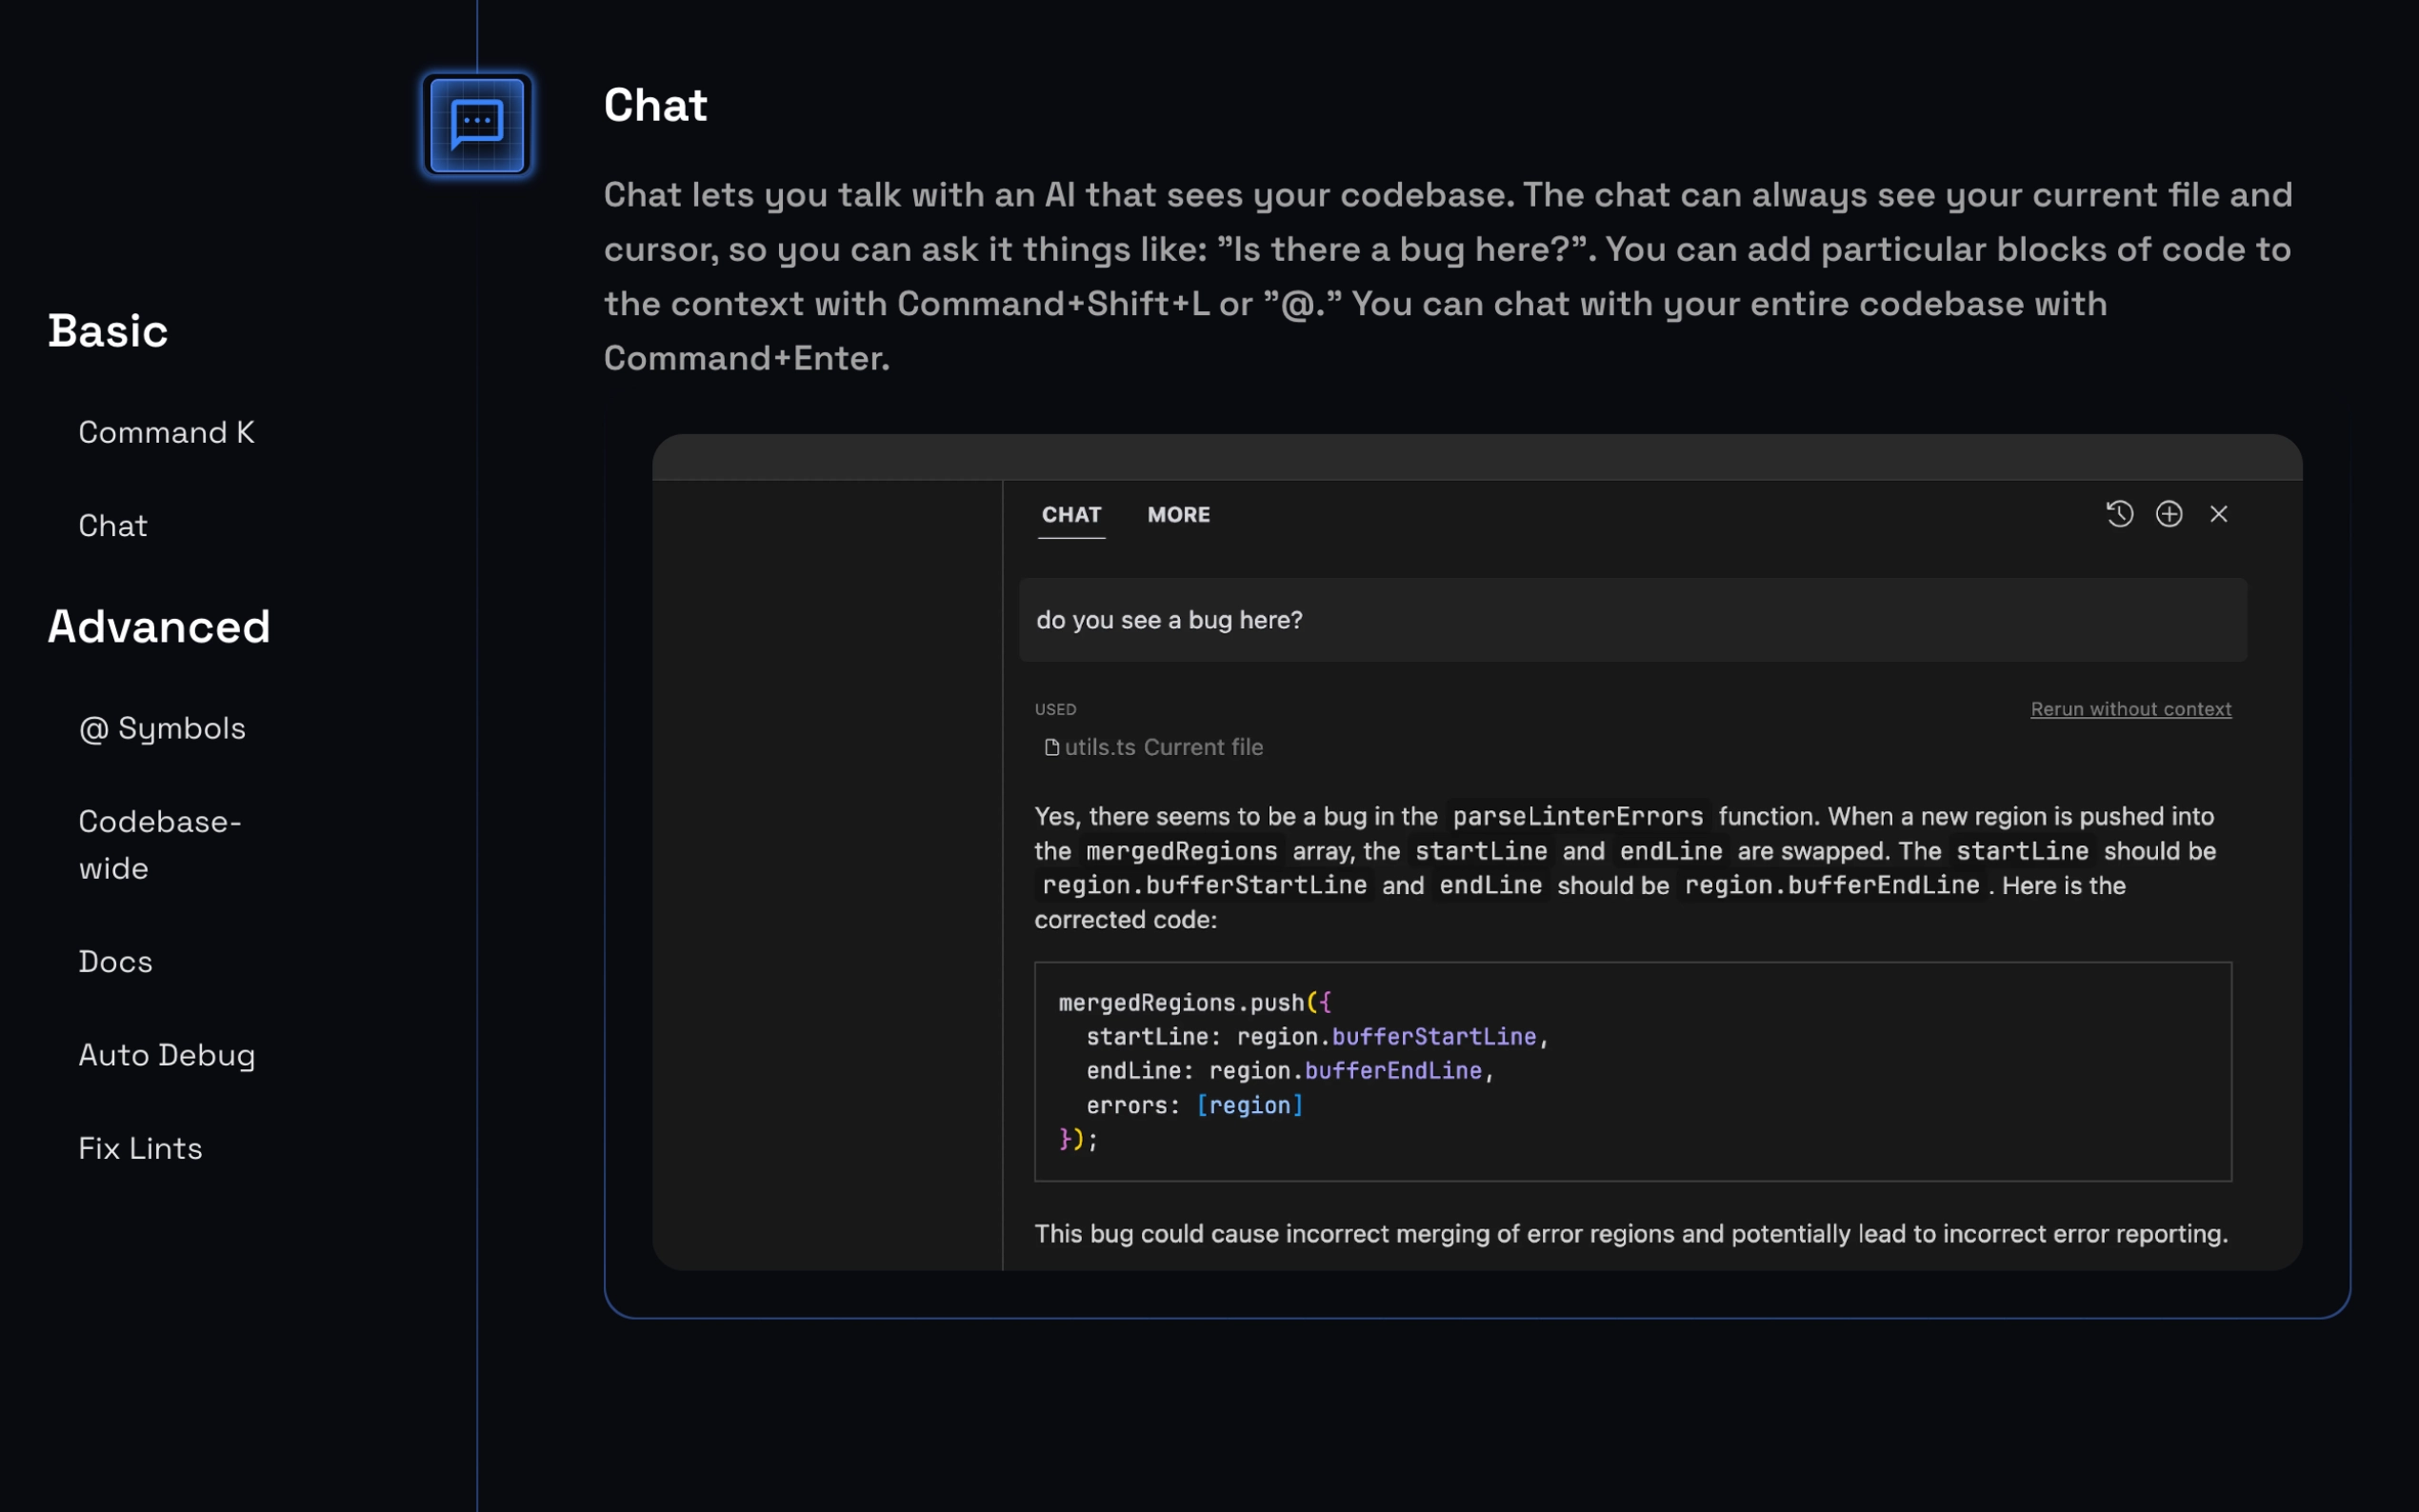The width and height of the screenshot is (2419, 1512).
Task: Open chat history clock icon
Action: 2119,514
